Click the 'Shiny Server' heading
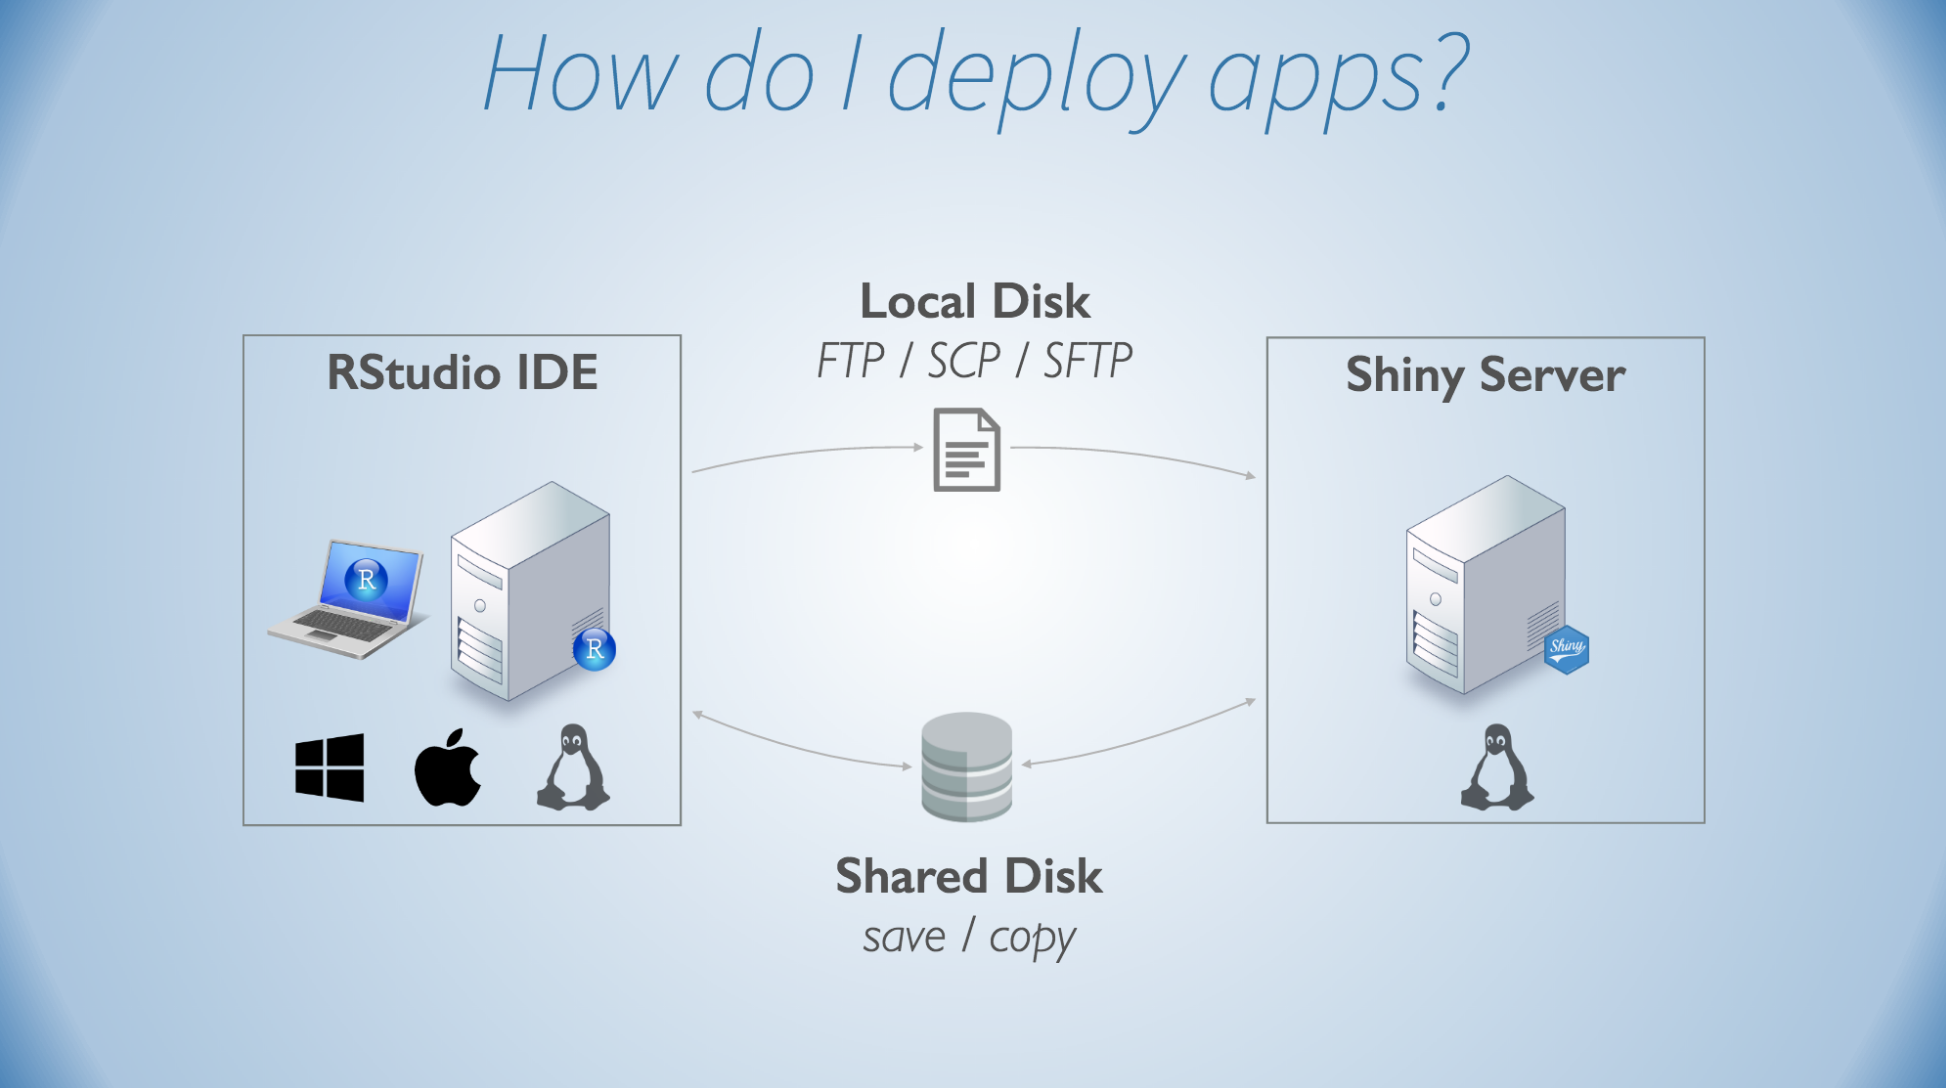The width and height of the screenshot is (1946, 1088). [1485, 377]
